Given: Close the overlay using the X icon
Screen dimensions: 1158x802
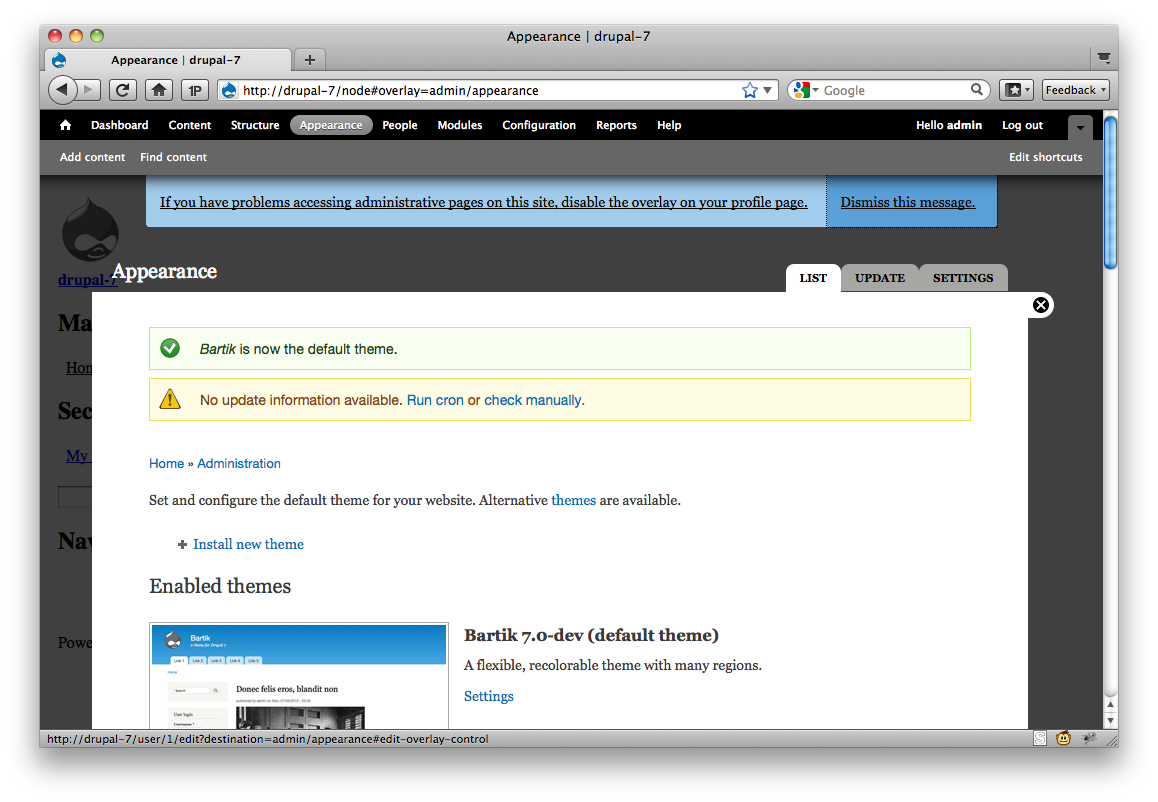Looking at the screenshot, I should (x=1041, y=304).
